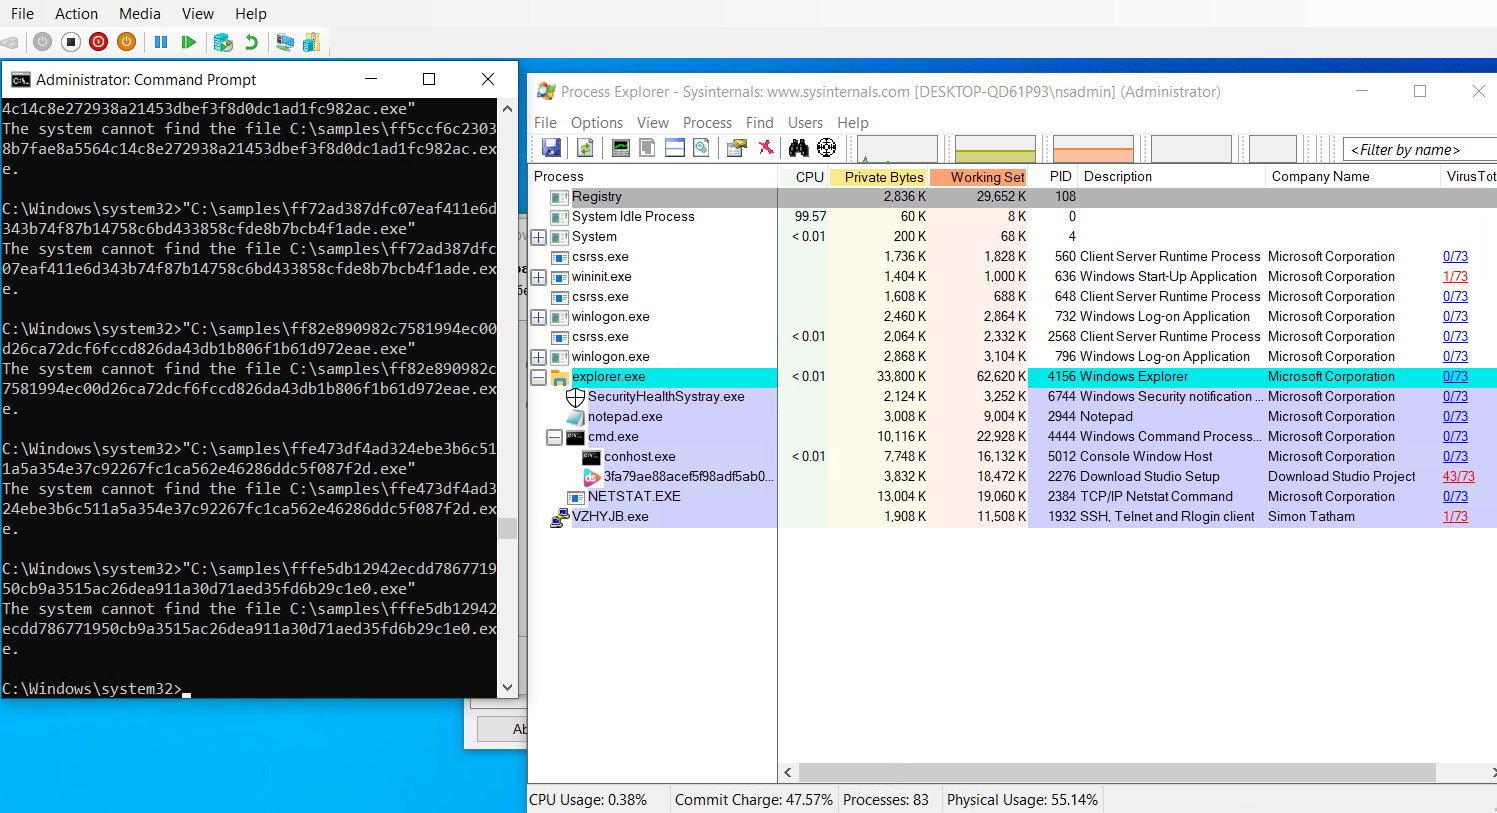
Task: Click the green Revert arrow in VM toolbar
Action: click(x=251, y=42)
